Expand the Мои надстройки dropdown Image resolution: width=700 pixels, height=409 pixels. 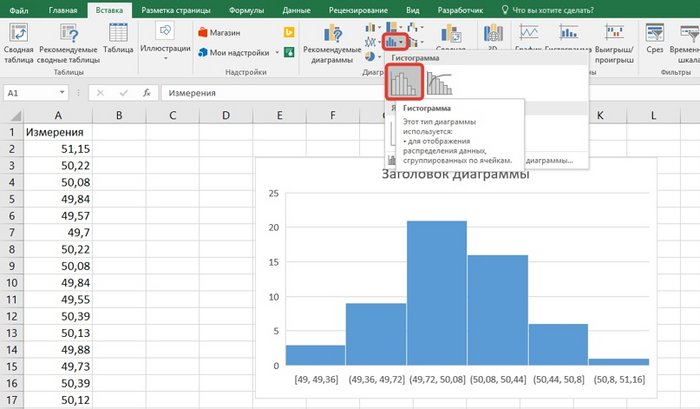pyautogui.click(x=275, y=50)
